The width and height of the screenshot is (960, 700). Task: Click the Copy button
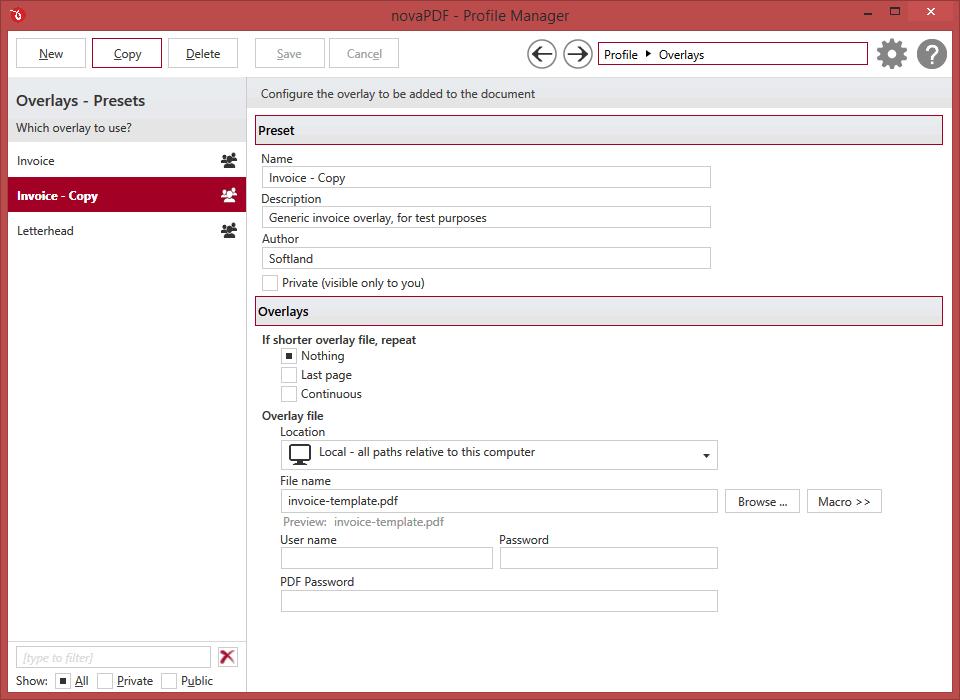click(x=127, y=53)
